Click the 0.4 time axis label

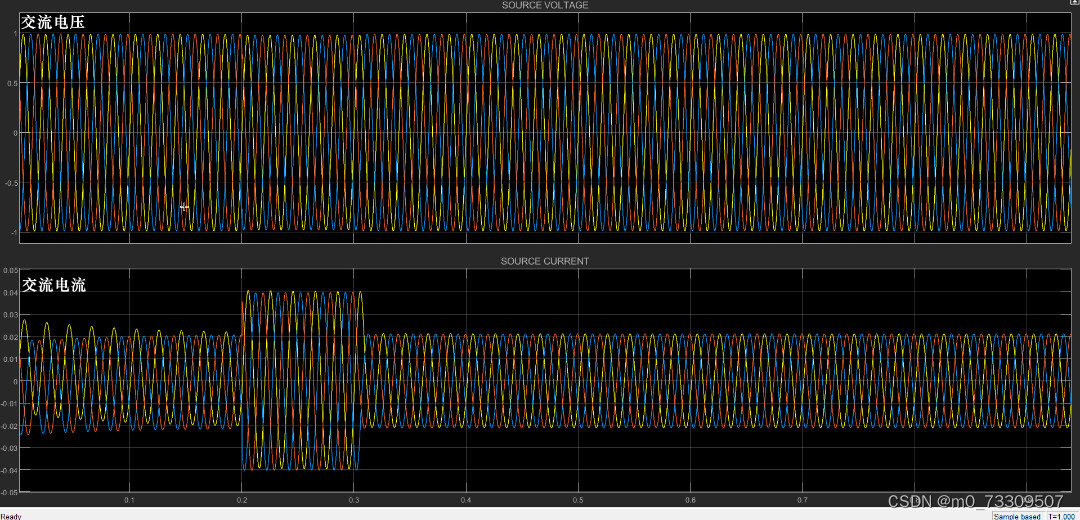(466, 499)
